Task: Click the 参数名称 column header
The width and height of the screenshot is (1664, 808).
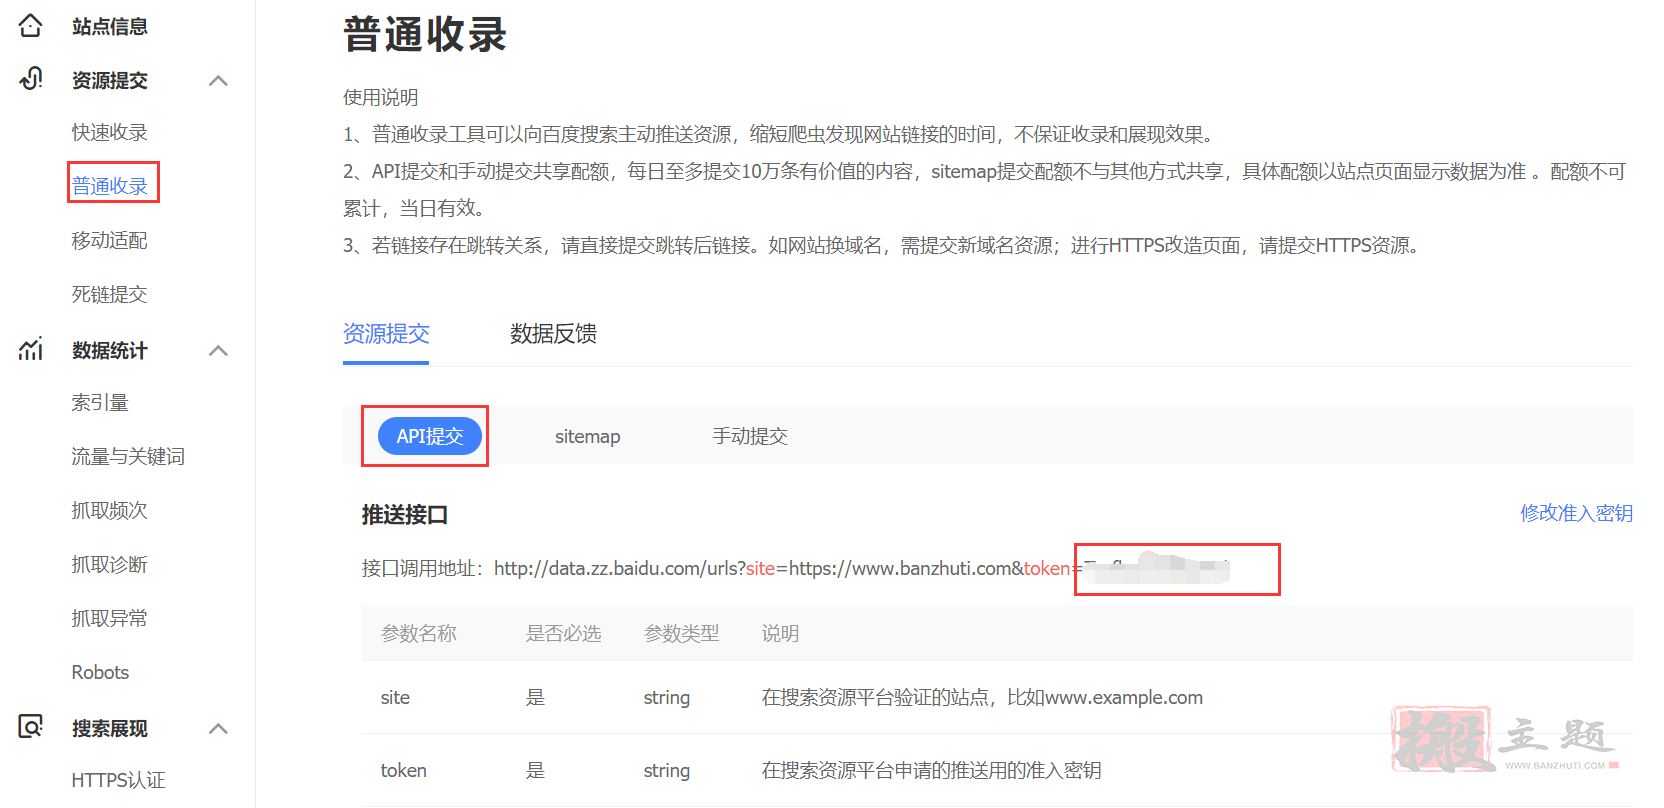Action: point(419,633)
